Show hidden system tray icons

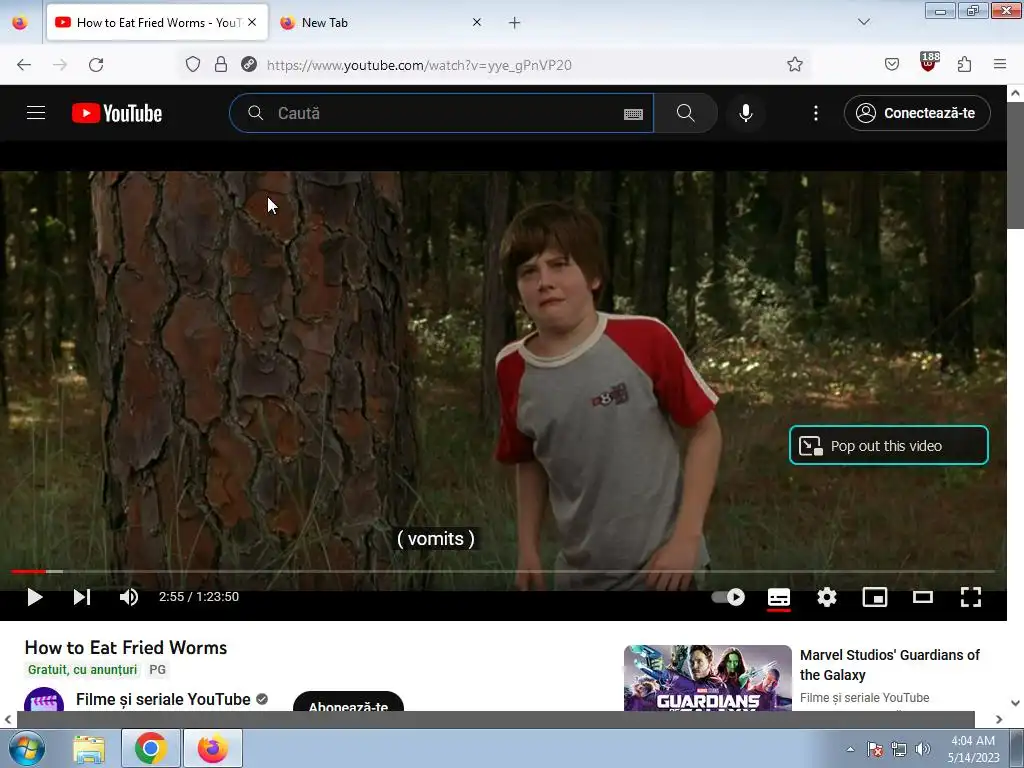pyautogui.click(x=850, y=749)
